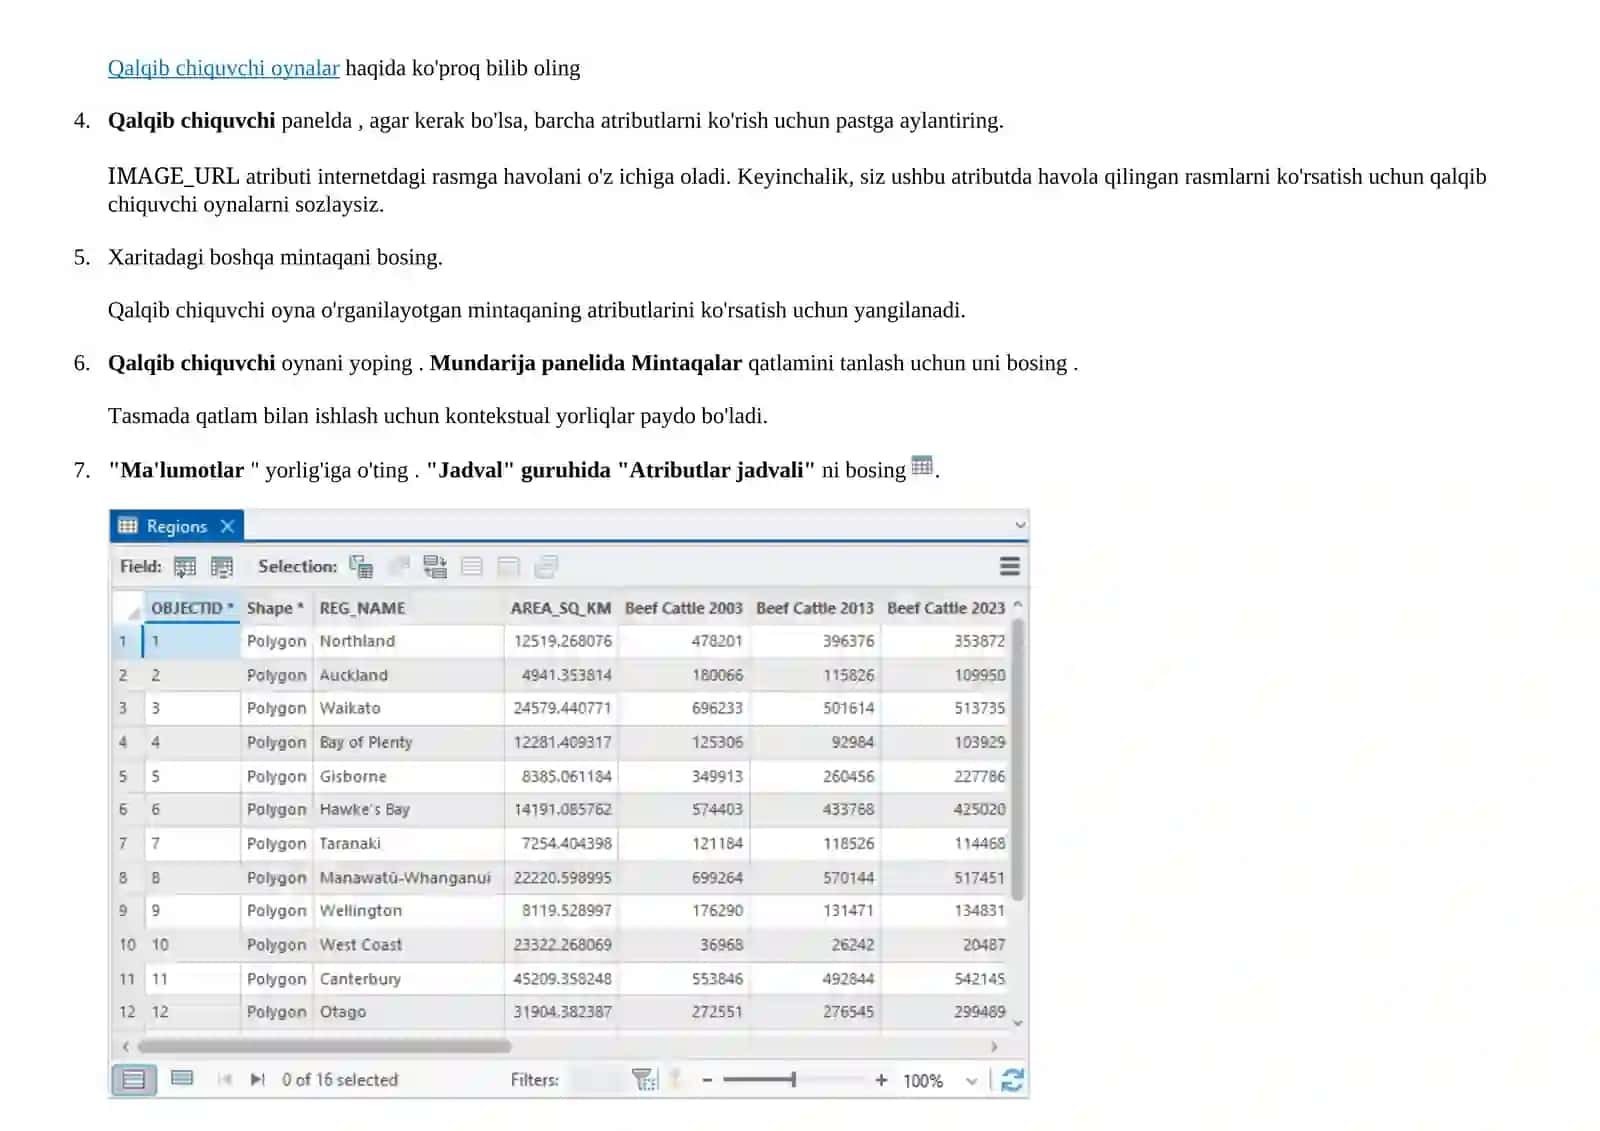
Task: Jump to the first record in the table
Action: 224,1080
